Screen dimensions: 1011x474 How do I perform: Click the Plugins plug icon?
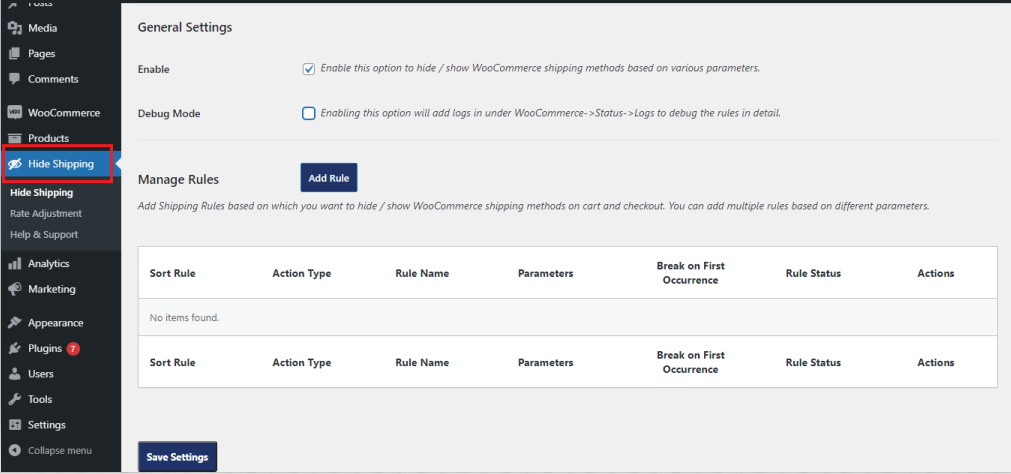pos(15,349)
